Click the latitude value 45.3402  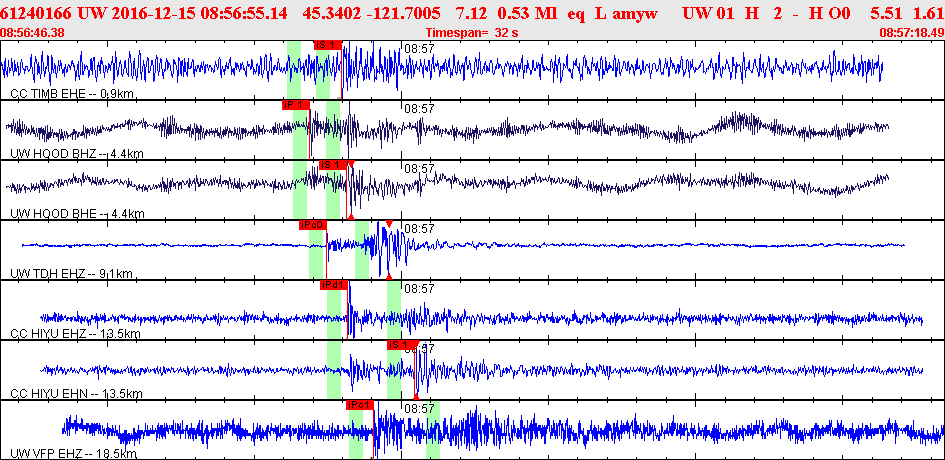pos(331,12)
